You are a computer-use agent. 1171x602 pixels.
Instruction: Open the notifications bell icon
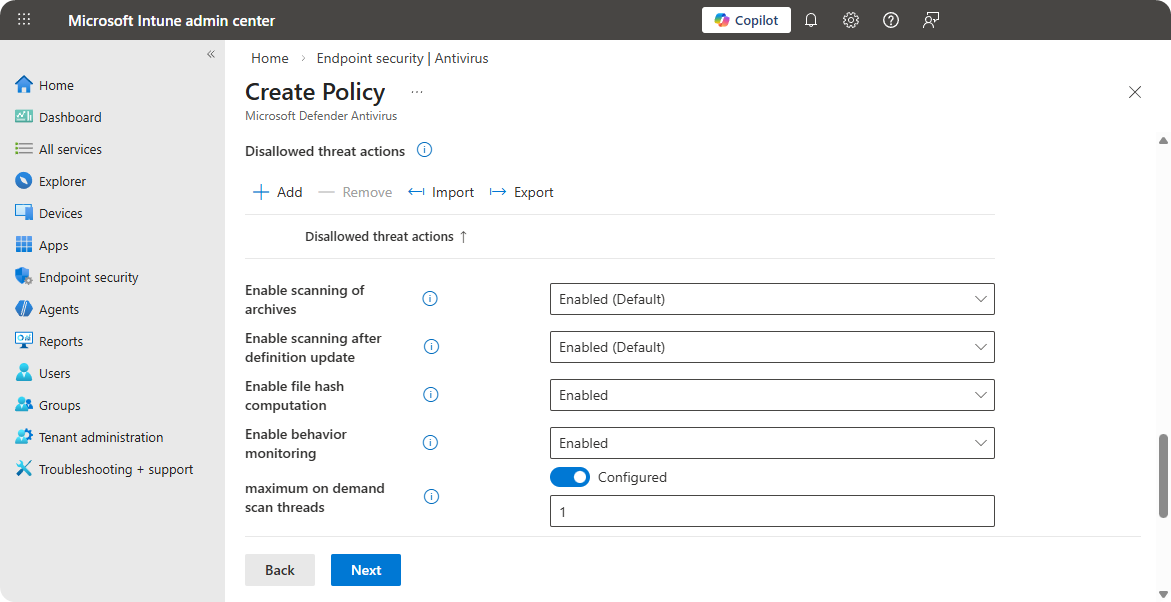[811, 20]
